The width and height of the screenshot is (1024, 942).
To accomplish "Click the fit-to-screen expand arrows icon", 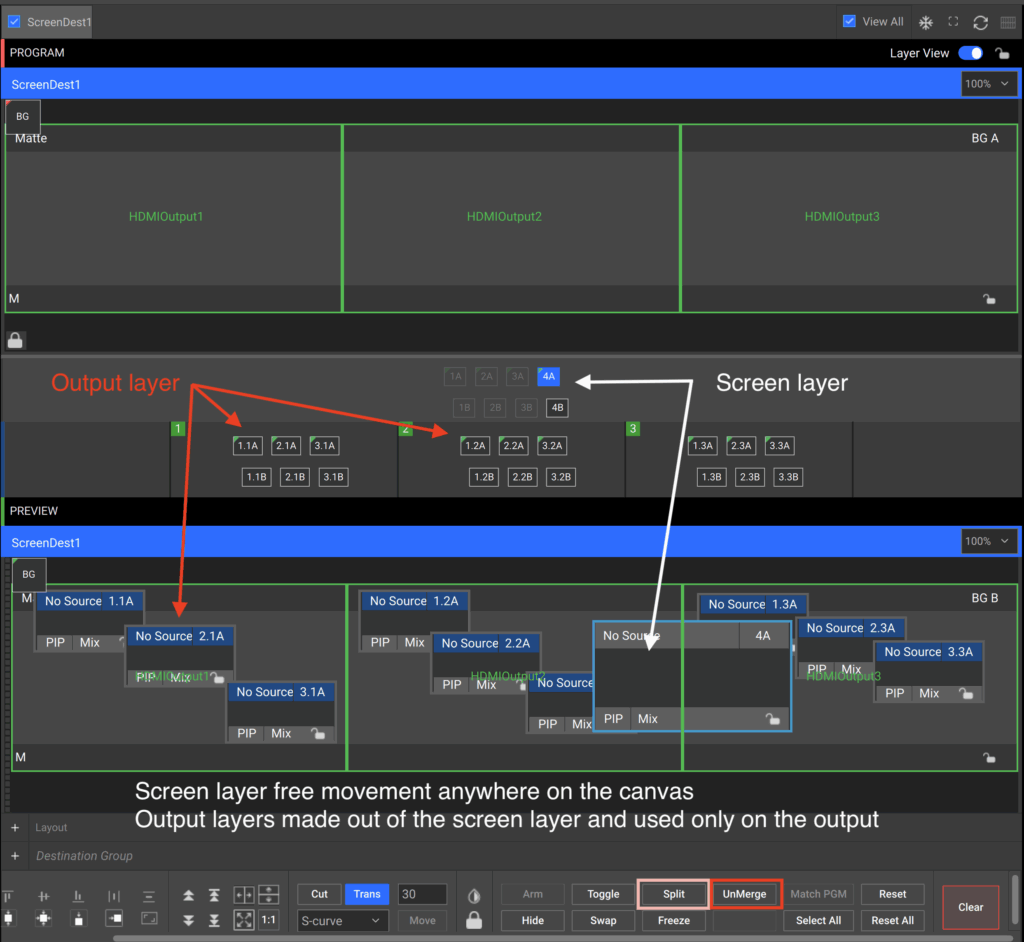I will coord(243,919).
